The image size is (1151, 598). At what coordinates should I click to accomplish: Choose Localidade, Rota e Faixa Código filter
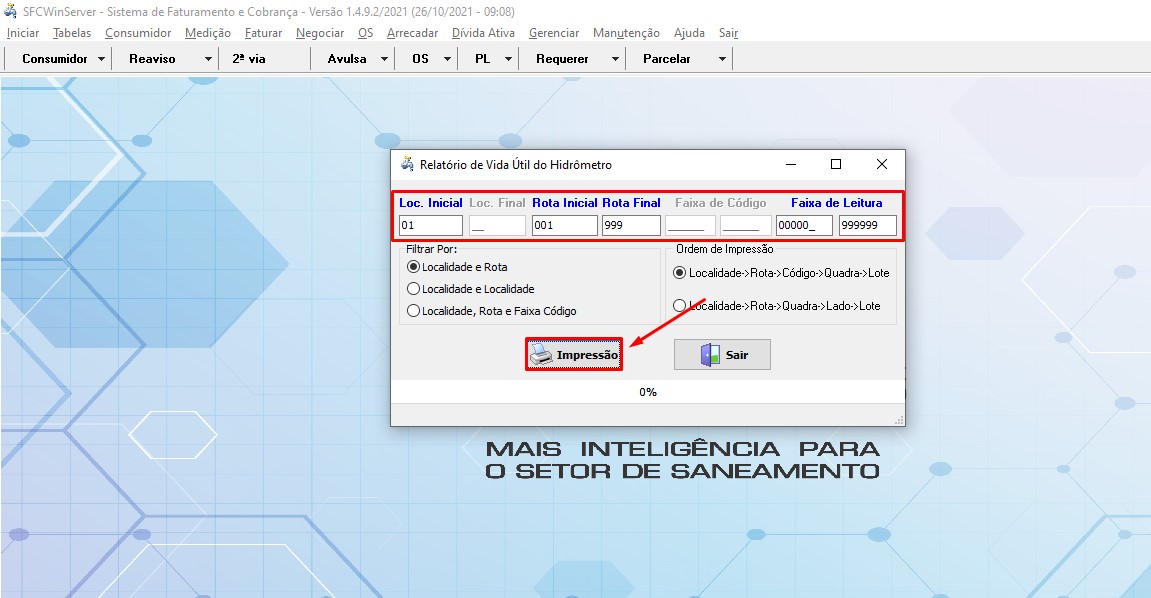click(x=414, y=311)
